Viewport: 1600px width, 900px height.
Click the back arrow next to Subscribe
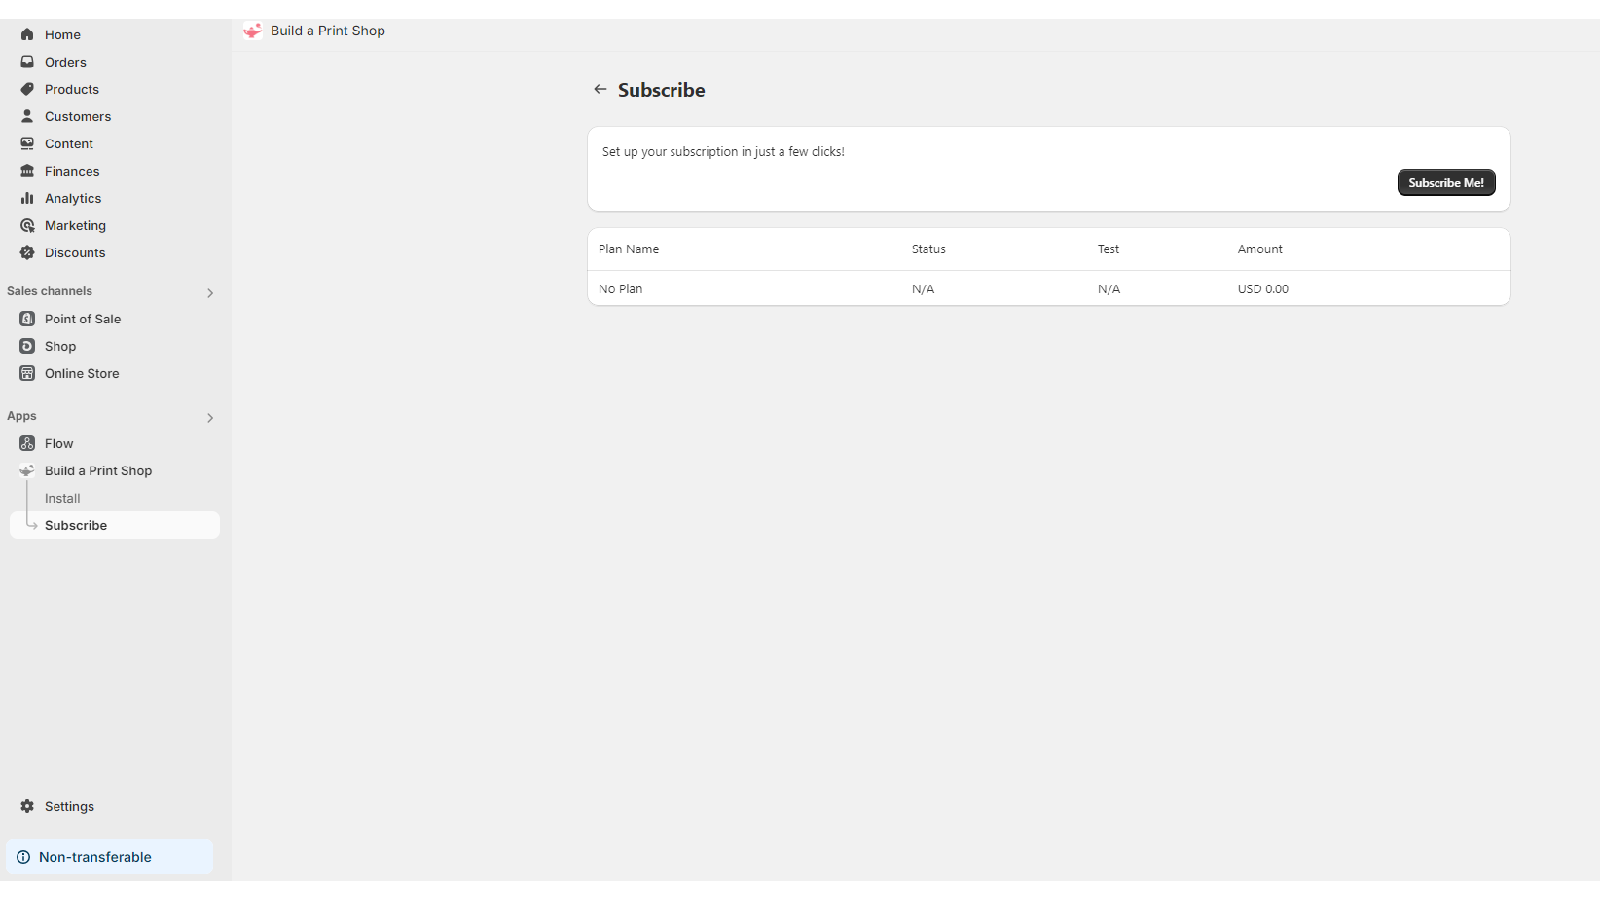[600, 89]
